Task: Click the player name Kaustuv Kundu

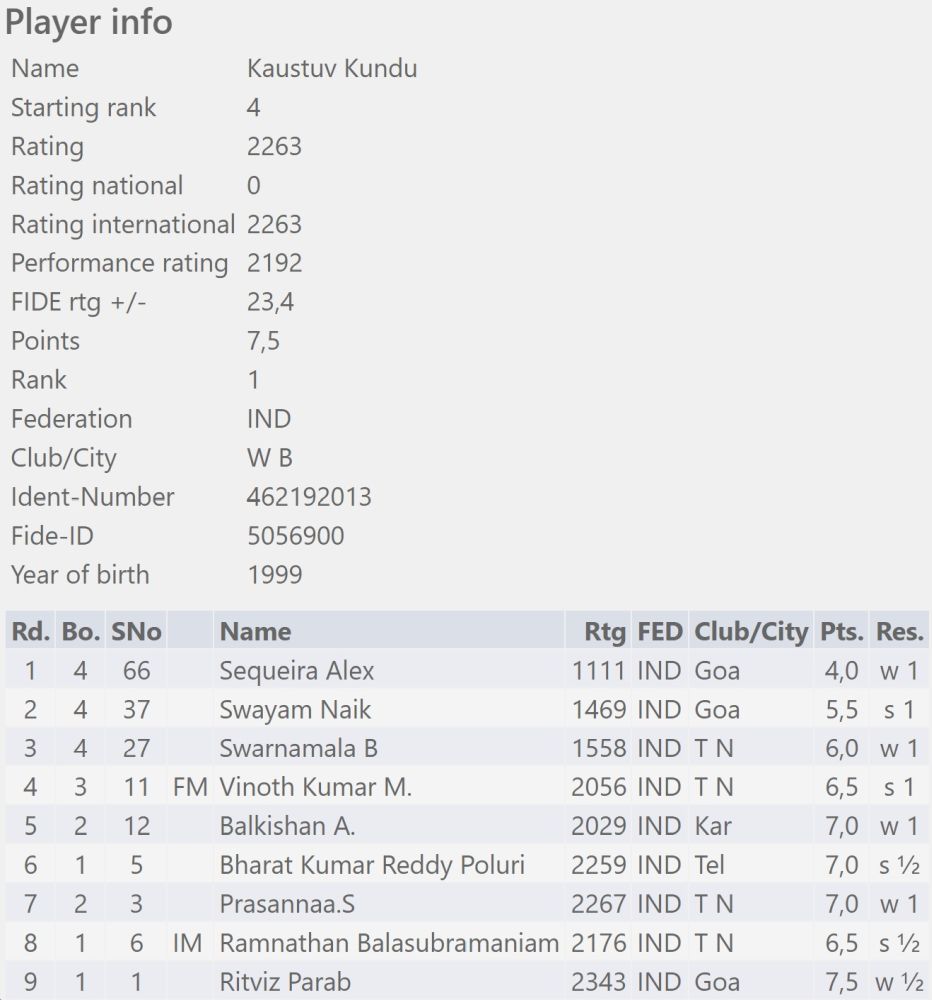Action: [332, 69]
